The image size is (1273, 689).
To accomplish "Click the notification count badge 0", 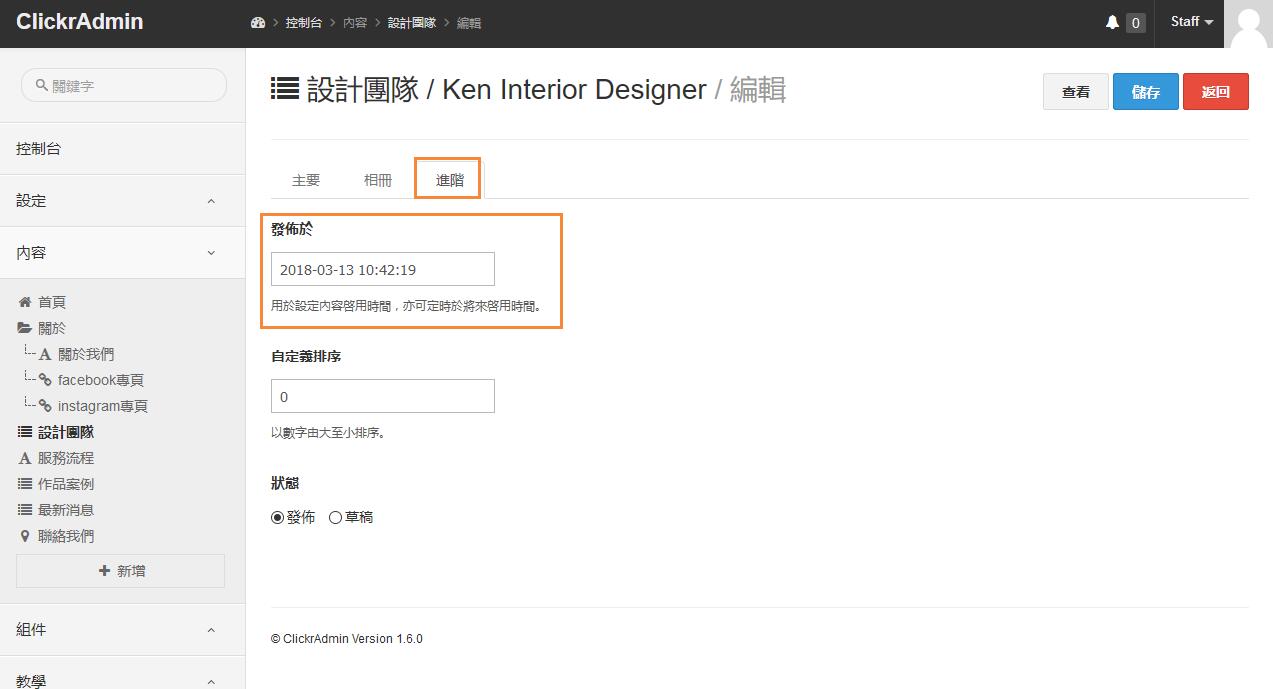I will click(x=1135, y=22).
